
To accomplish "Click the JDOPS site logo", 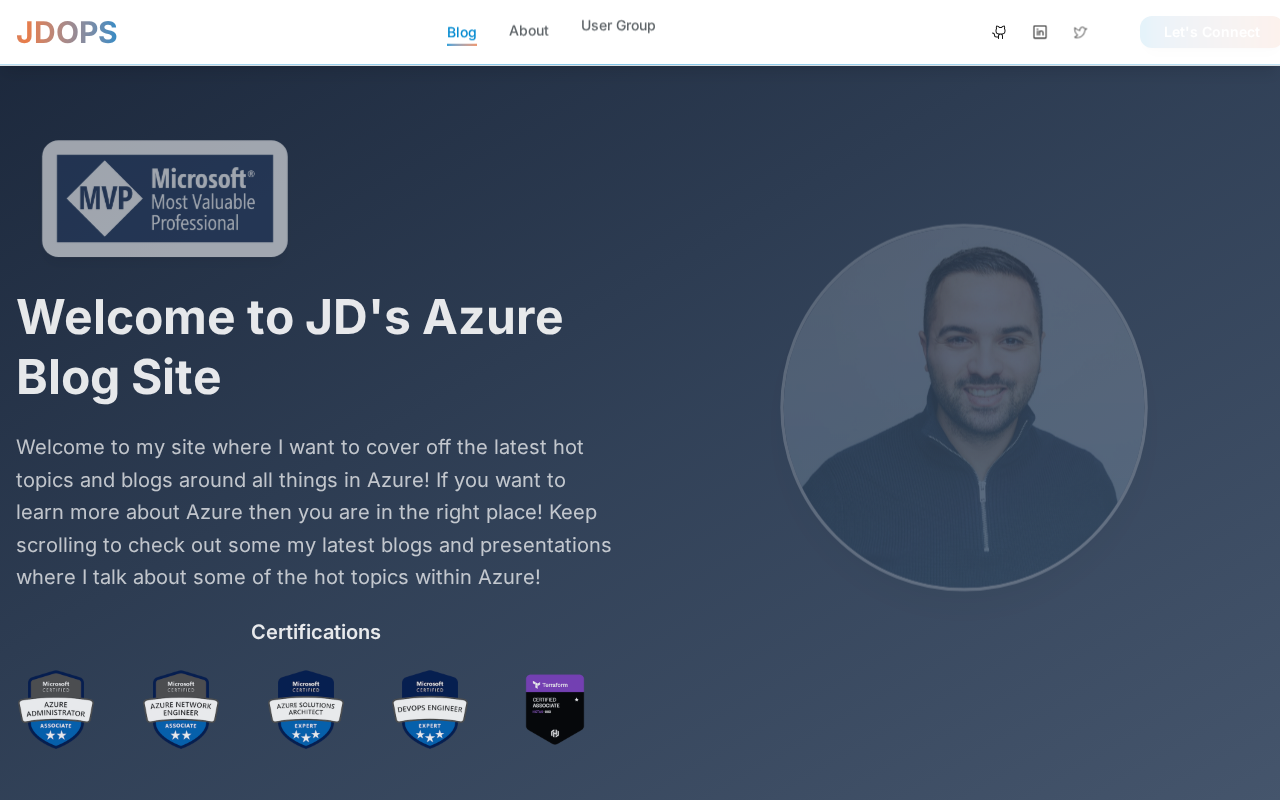I will (67, 32).
